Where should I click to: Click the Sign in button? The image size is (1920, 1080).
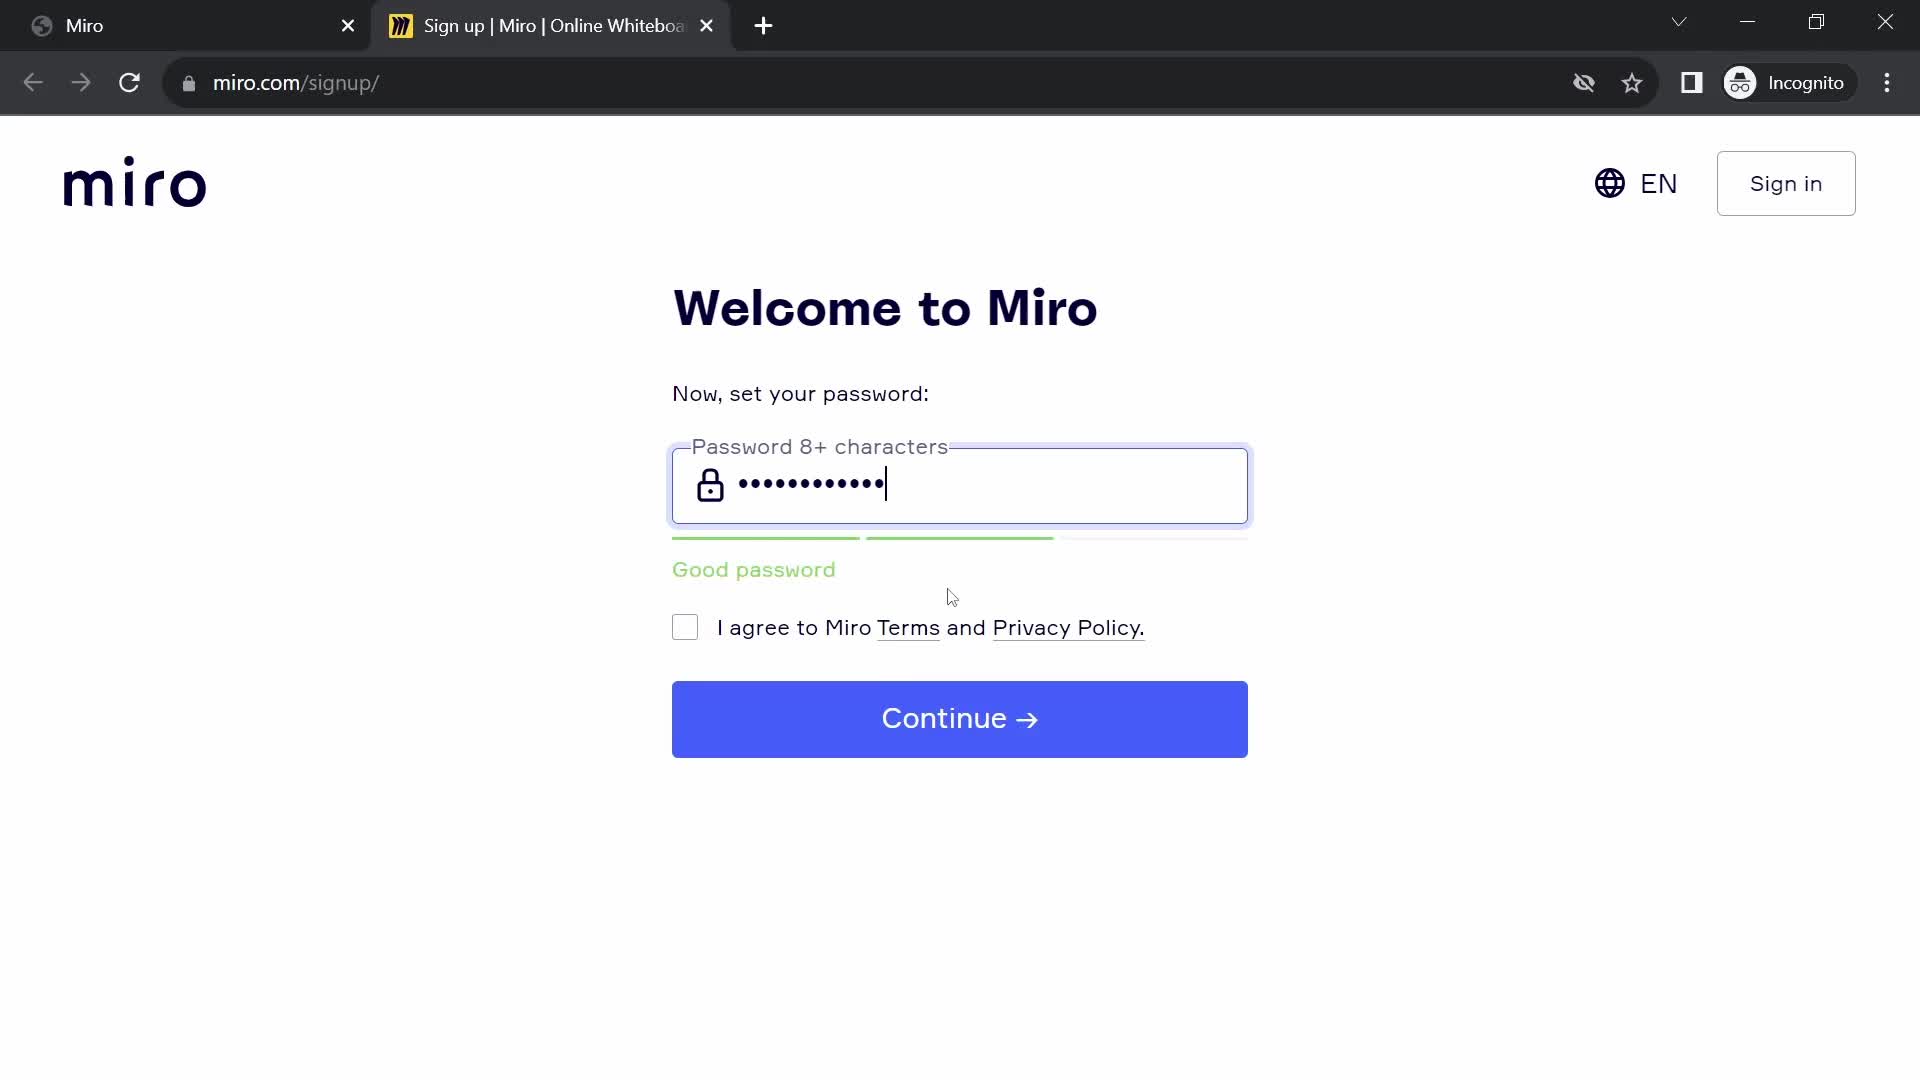coord(1786,183)
